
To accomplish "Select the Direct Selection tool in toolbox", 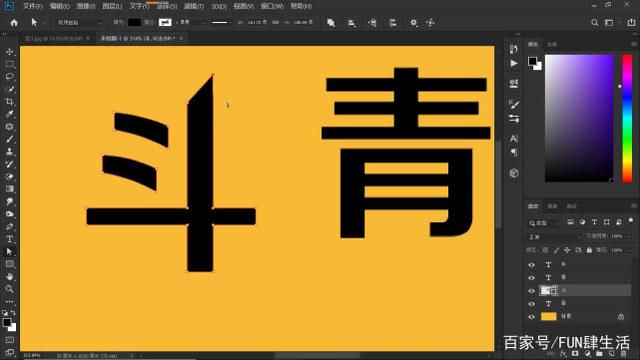I will tap(9, 252).
